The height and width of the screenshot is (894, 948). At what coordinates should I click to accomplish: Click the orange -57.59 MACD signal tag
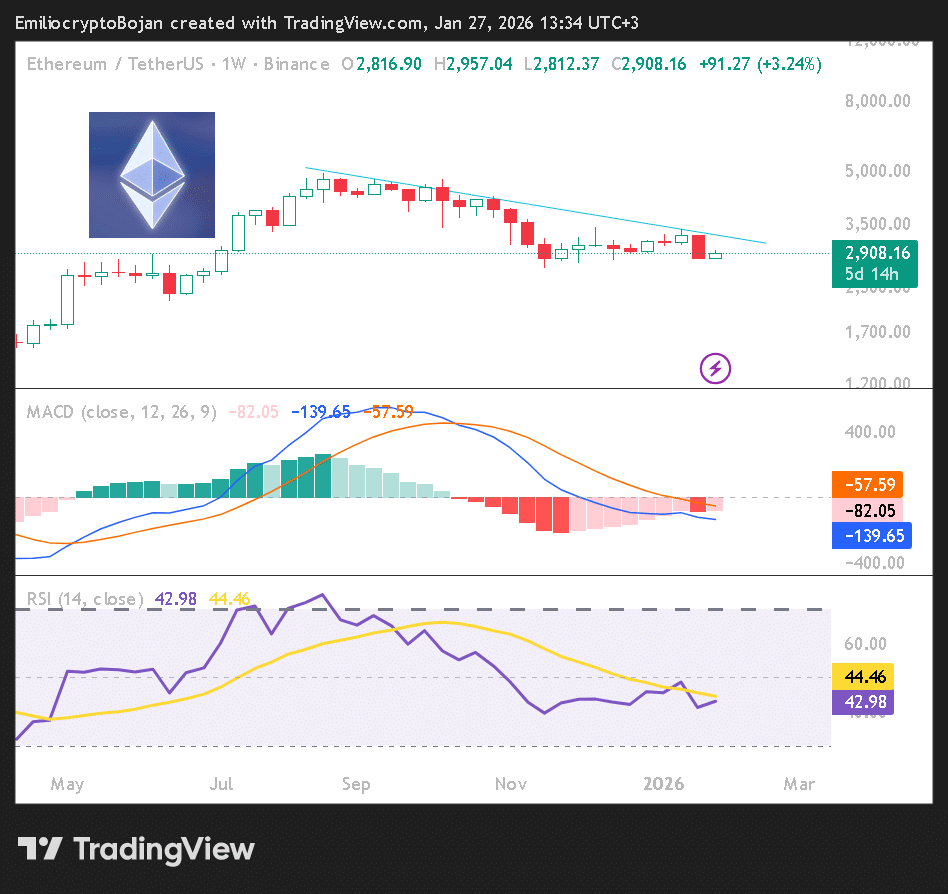tap(868, 484)
